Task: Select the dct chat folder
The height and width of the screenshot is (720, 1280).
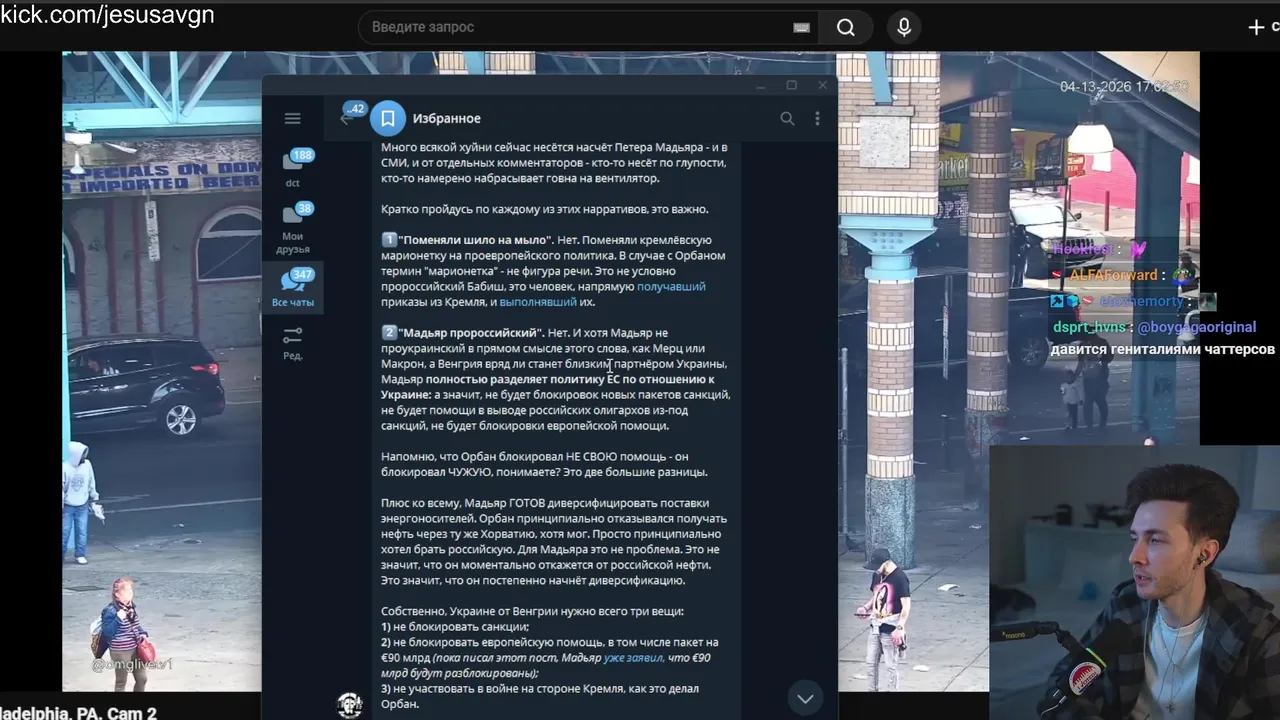Action: 293,168
